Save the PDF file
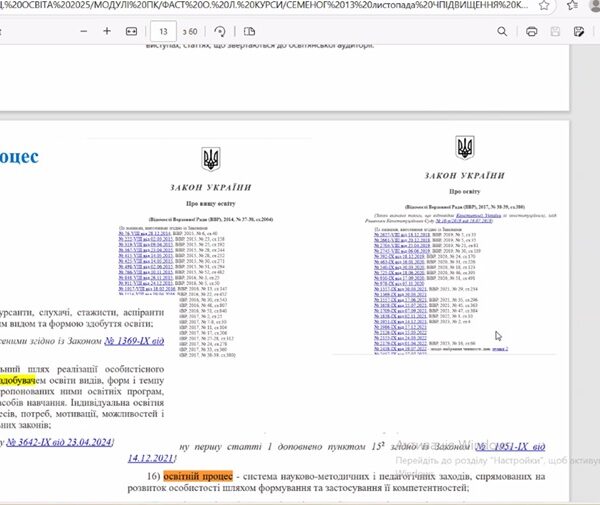The image size is (600, 505). [555, 31]
